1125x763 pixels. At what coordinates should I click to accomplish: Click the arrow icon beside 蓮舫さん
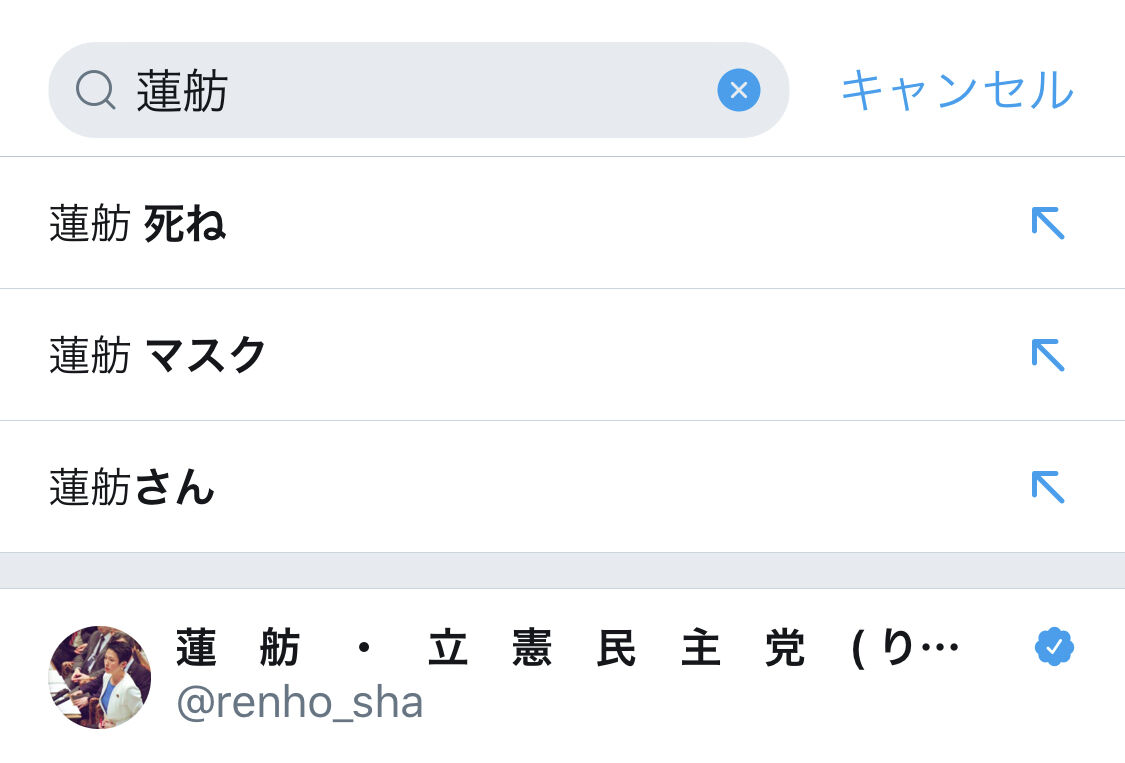(x=1047, y=487)
